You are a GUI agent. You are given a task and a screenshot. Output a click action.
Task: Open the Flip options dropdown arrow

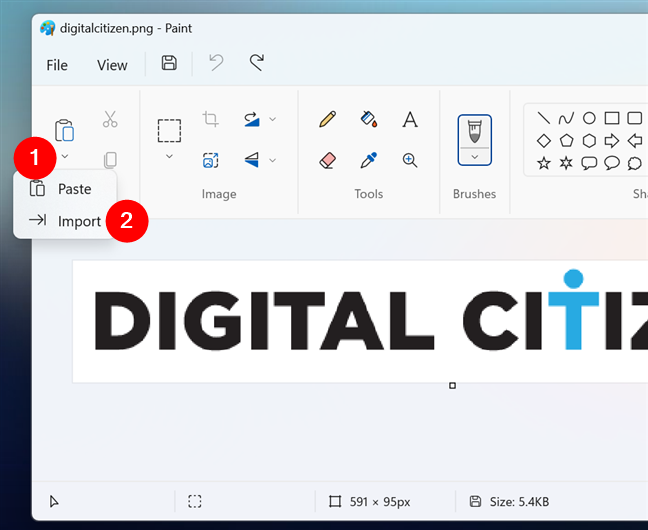click(x=273, y=160)
